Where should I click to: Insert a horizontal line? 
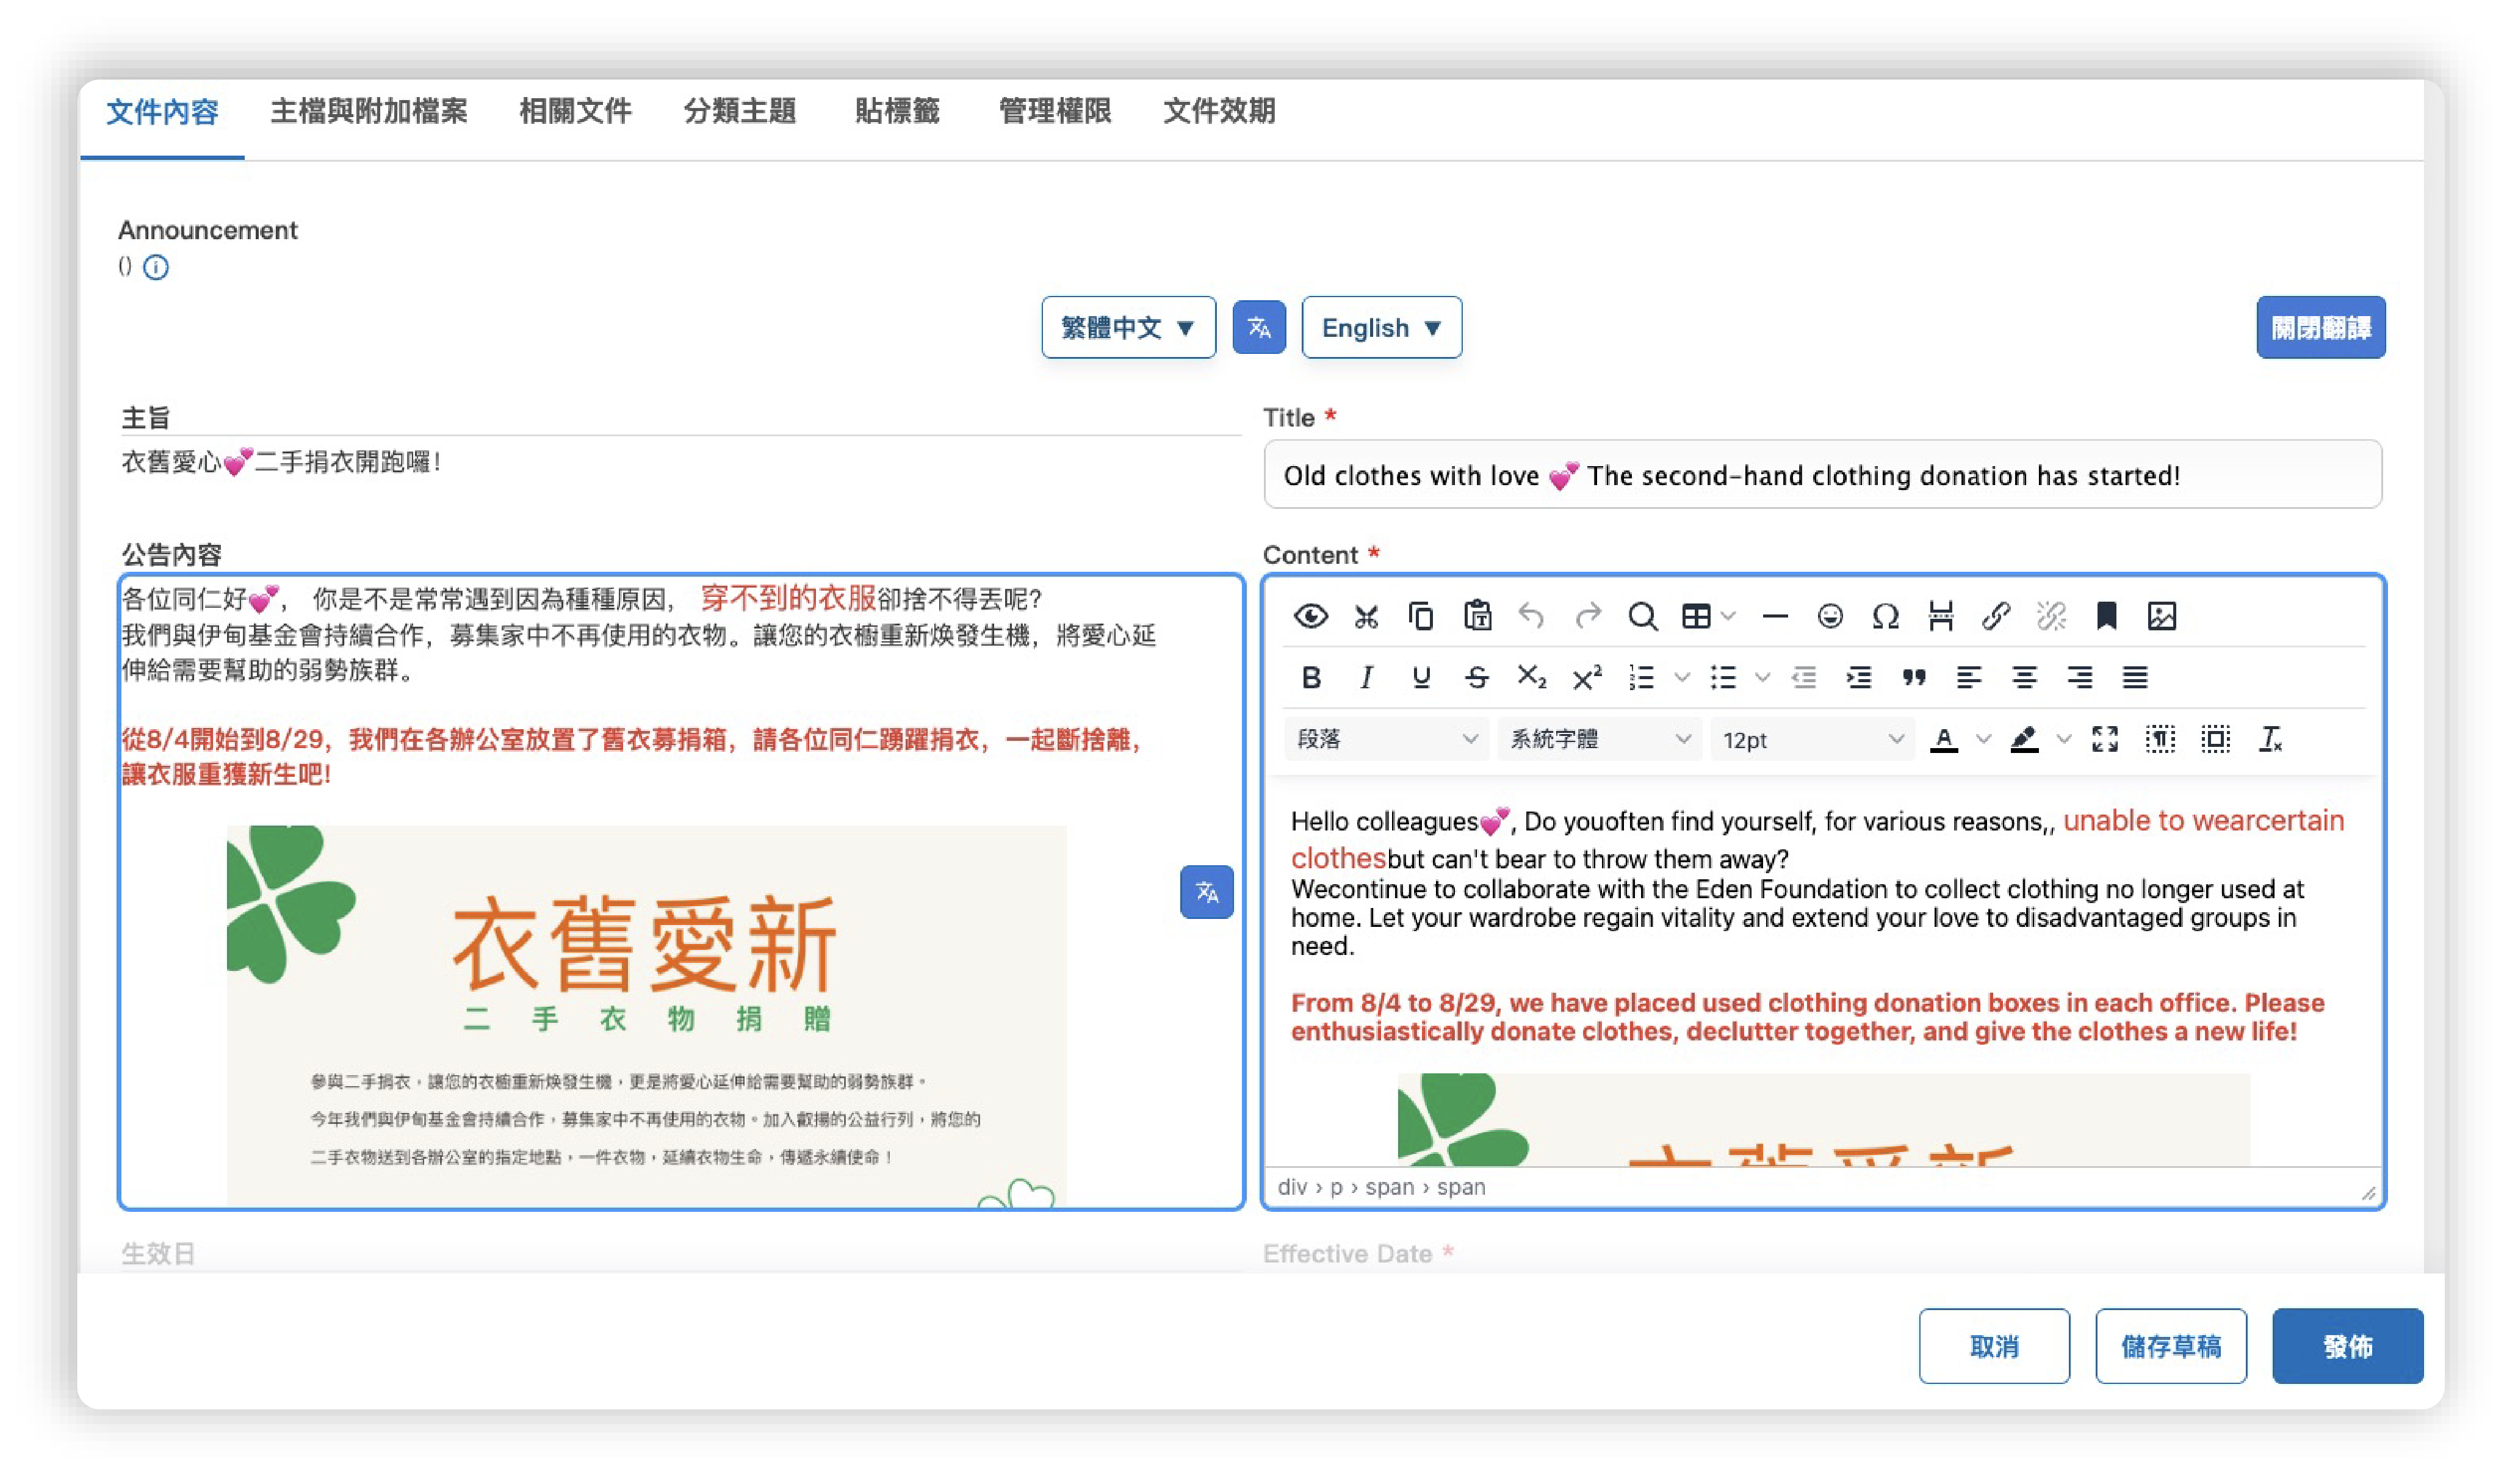(1775, 616)
